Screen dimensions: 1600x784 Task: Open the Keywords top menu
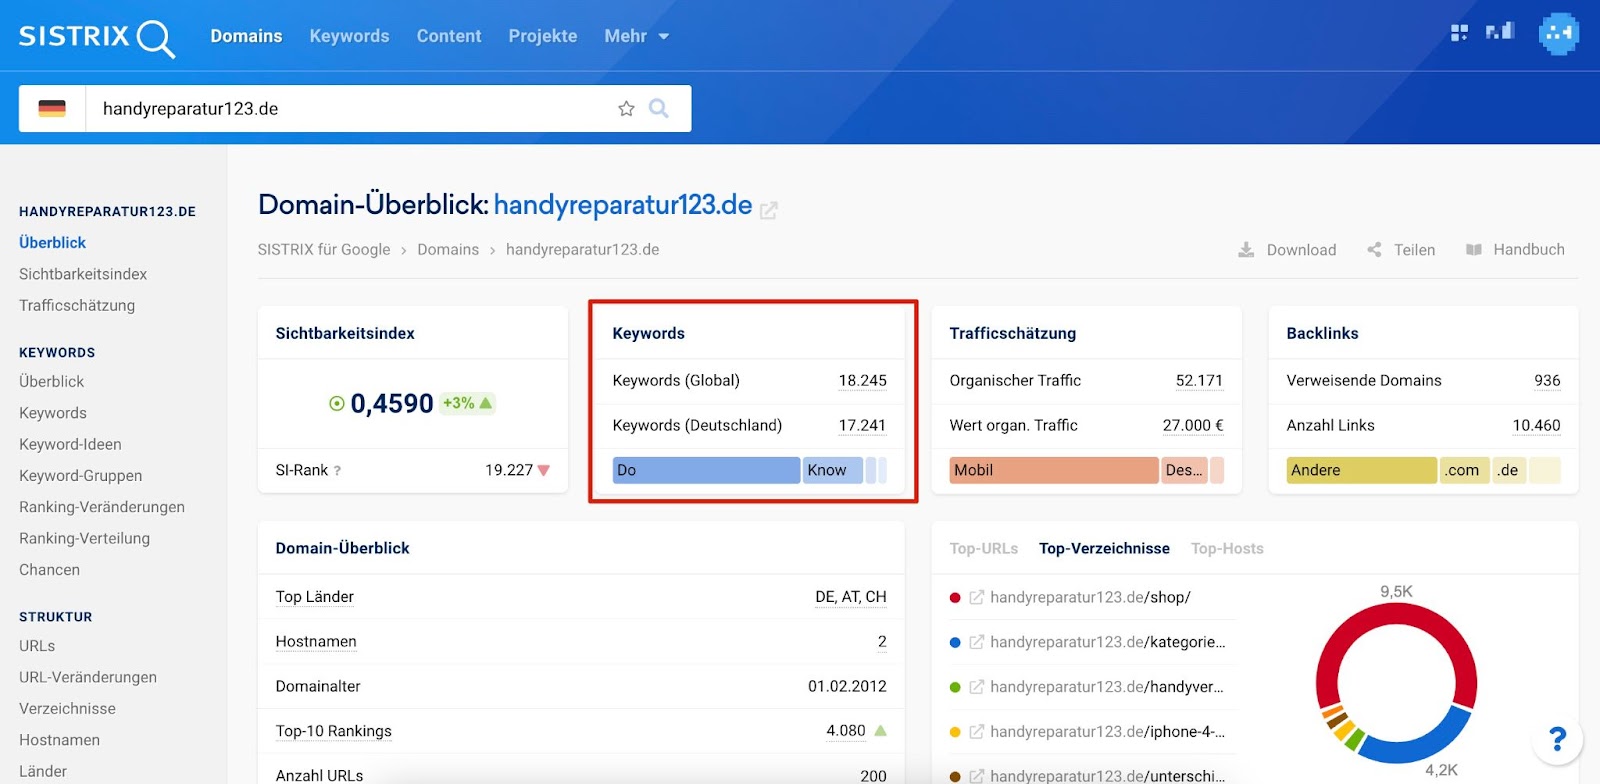coord(349,36)
